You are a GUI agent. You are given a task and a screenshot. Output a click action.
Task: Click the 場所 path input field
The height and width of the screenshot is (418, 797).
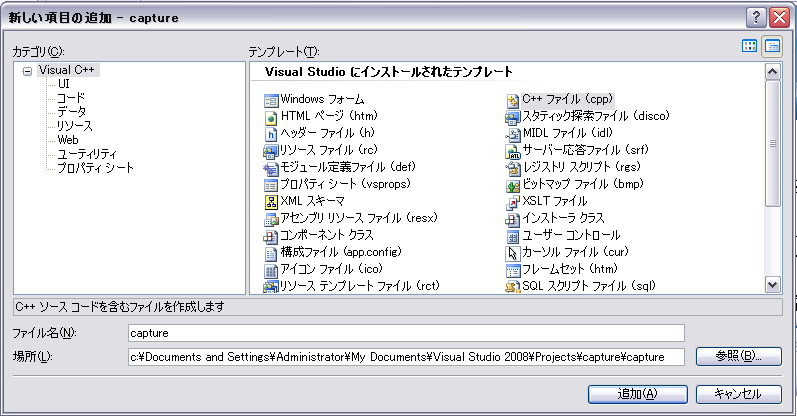coord(406,357)
